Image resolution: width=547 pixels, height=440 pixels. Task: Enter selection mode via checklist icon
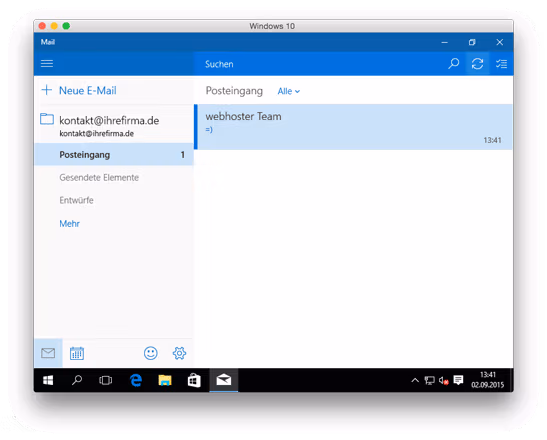coord(501,64)
